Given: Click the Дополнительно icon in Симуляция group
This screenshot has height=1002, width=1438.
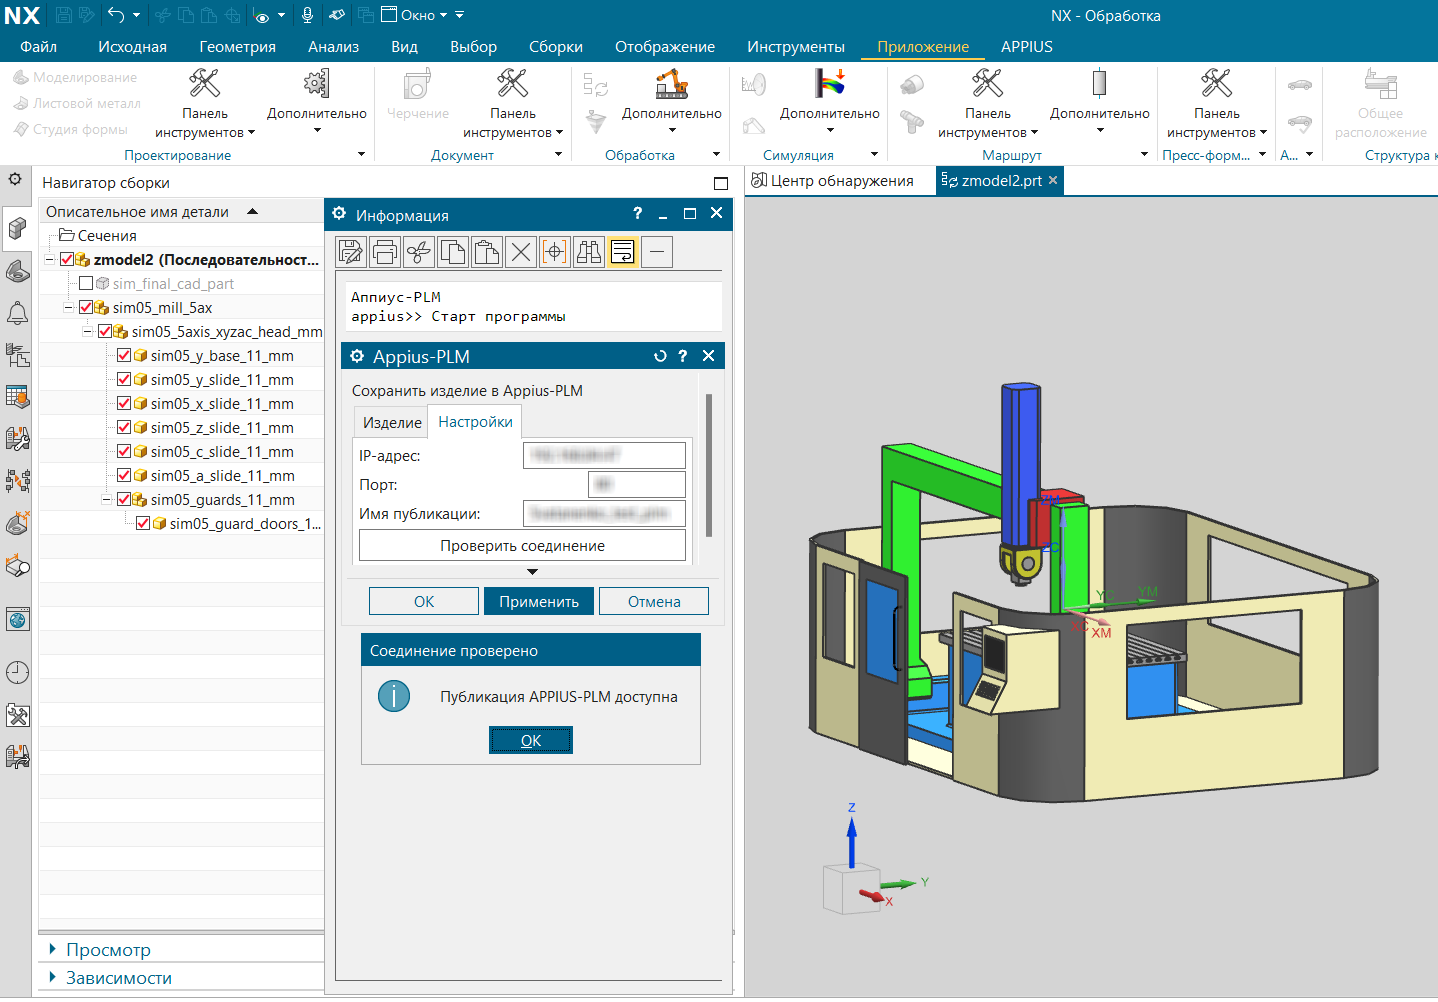Looking at the screenshot, I should point(830,100).
